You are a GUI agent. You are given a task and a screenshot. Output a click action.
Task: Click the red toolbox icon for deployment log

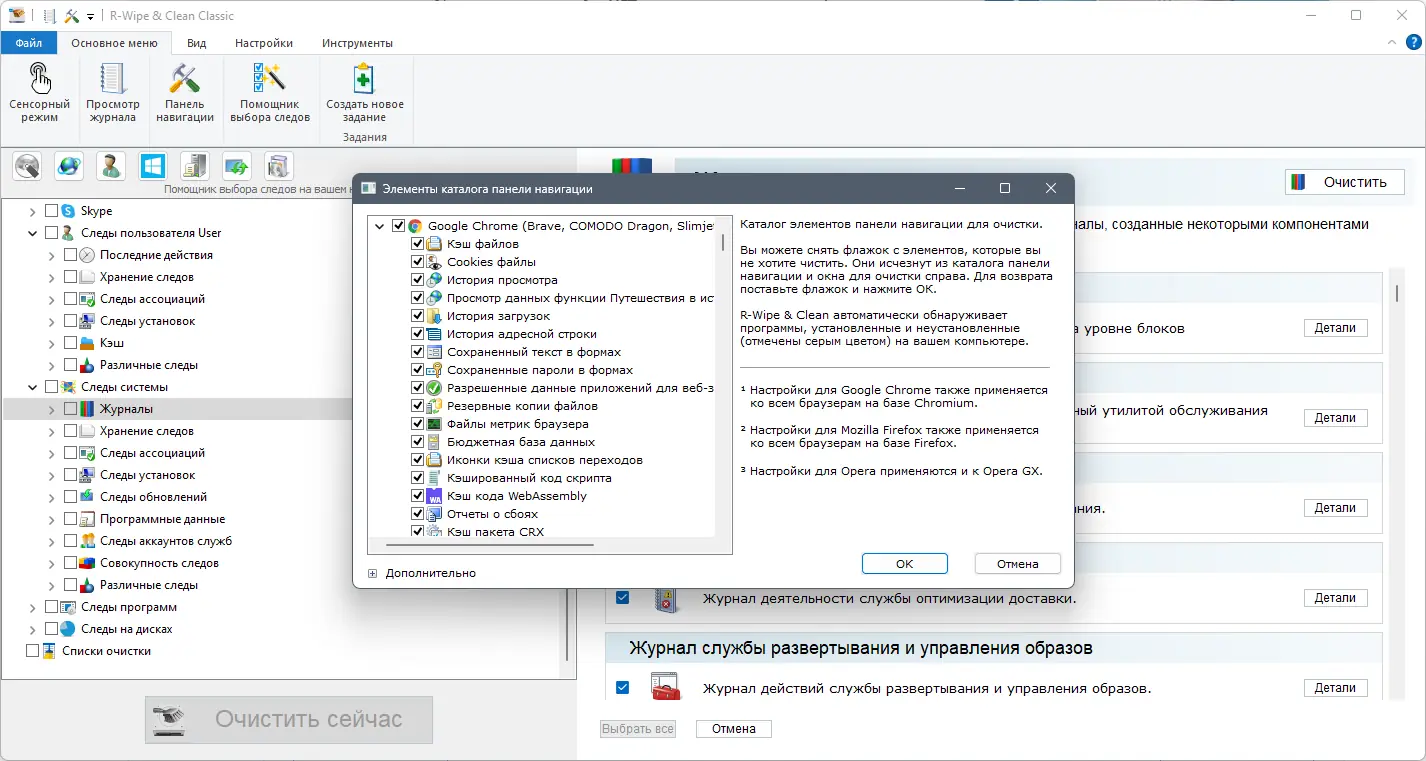[x=664, y=688]
